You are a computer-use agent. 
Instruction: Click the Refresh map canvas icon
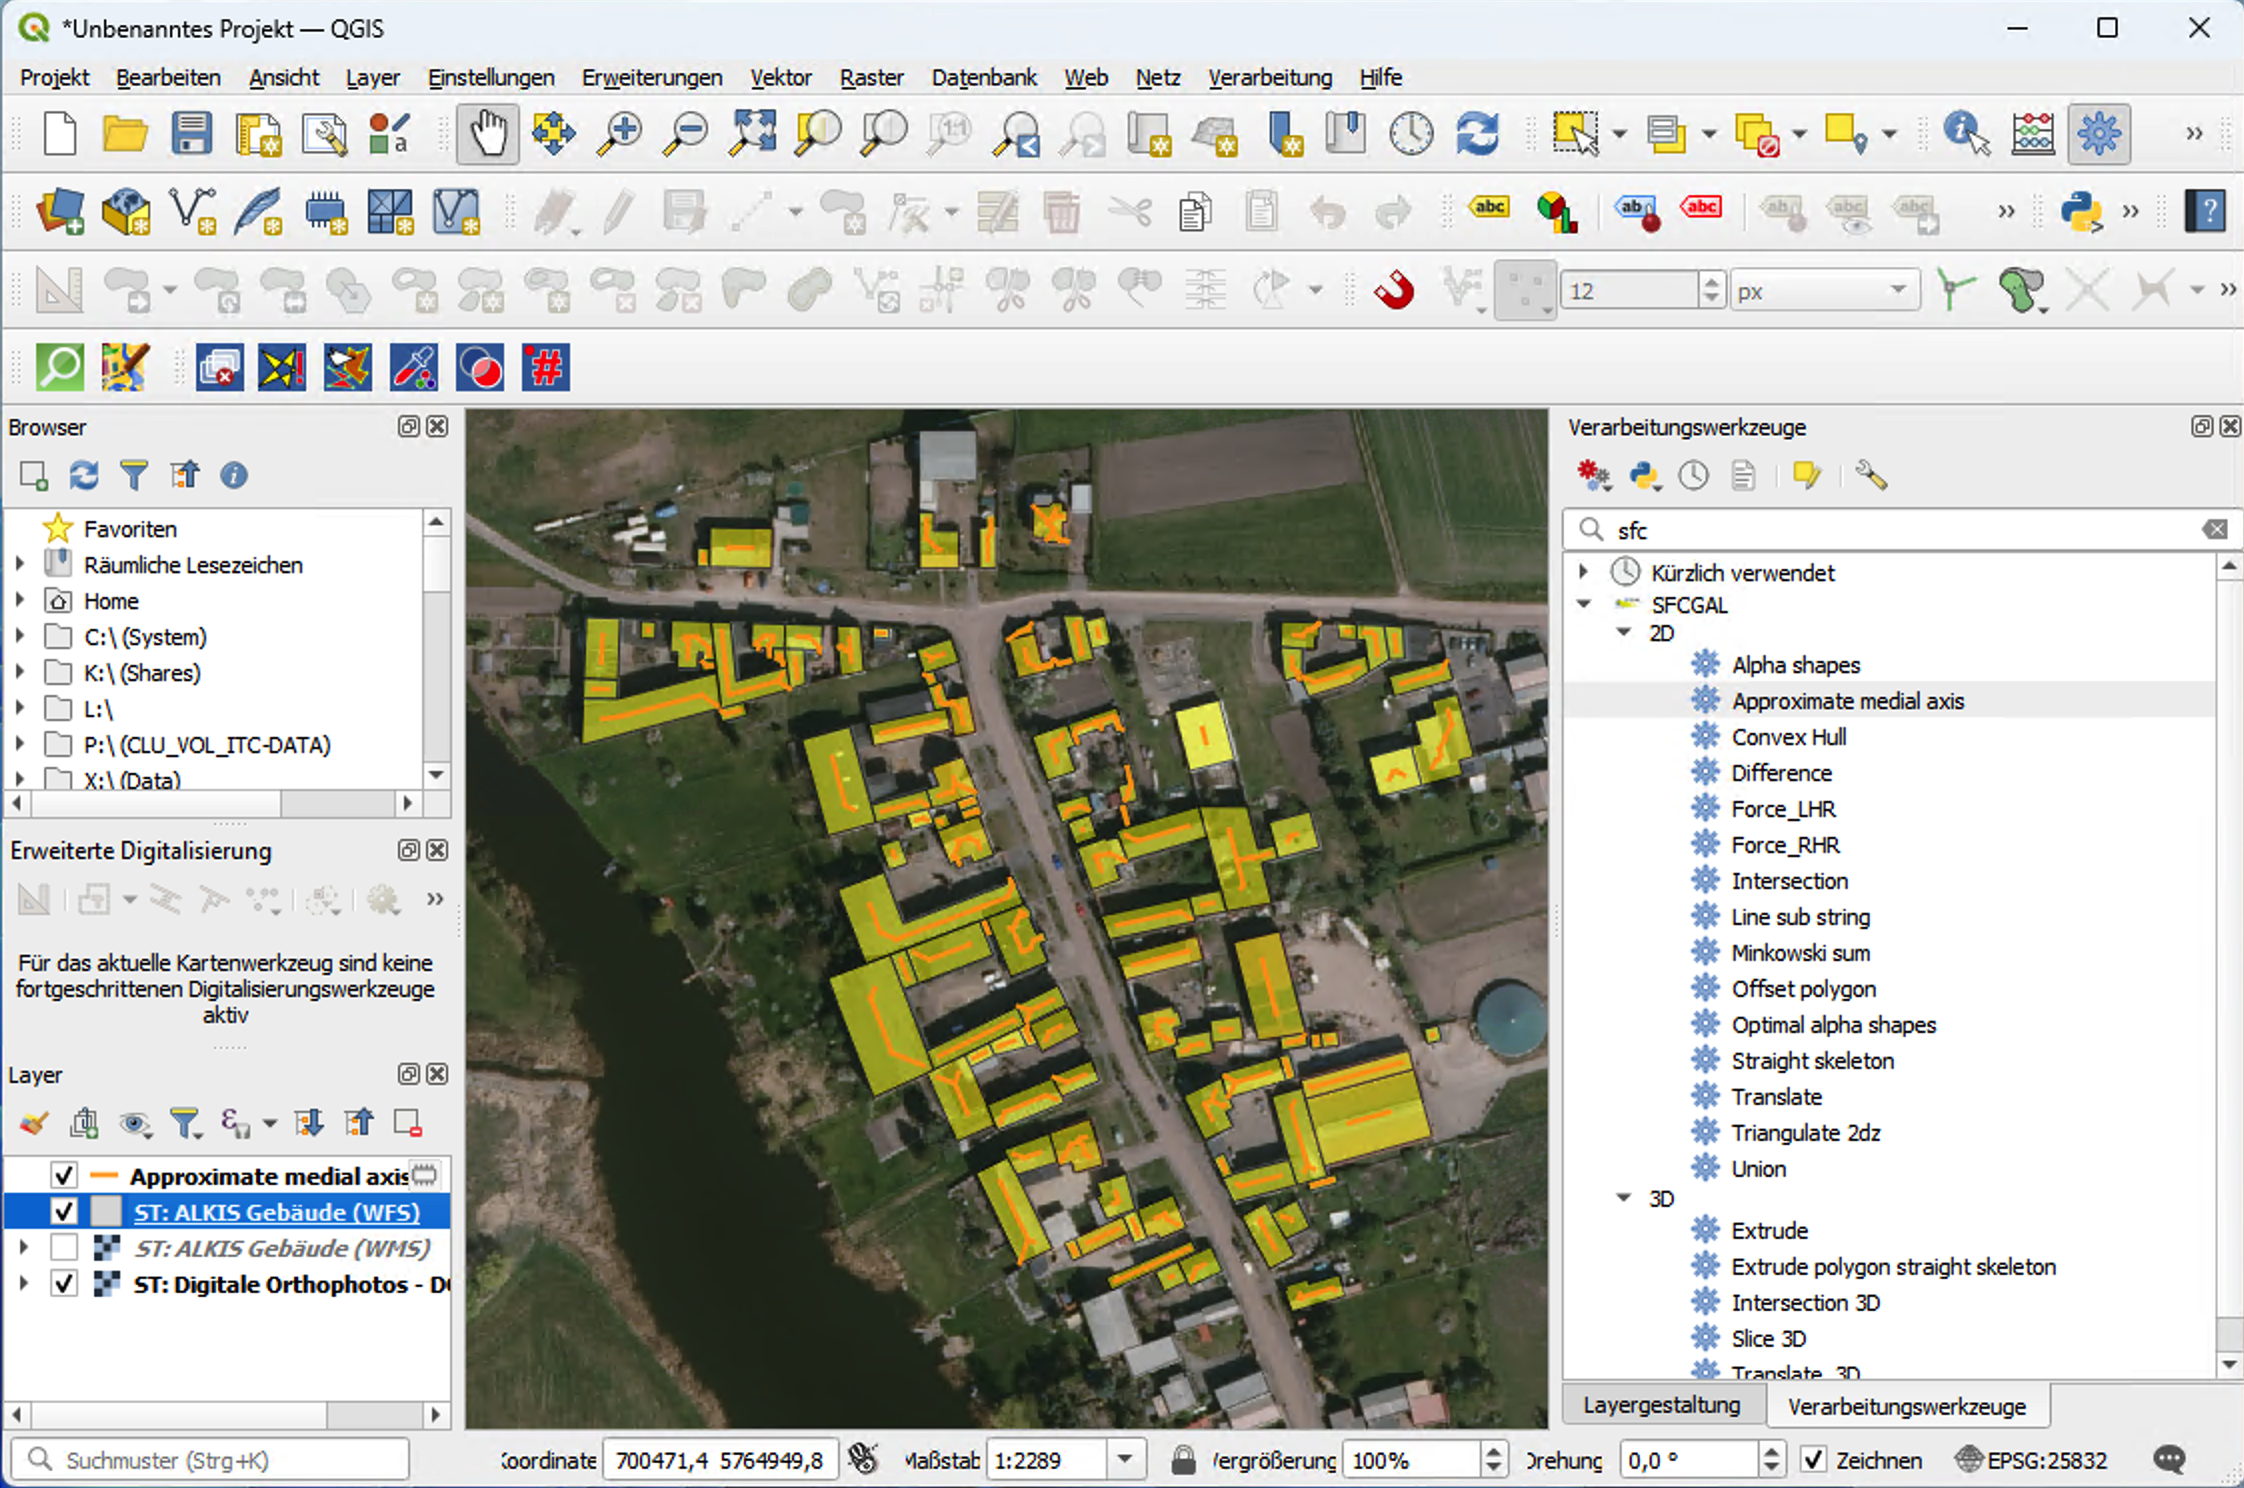pos(1477,133)
